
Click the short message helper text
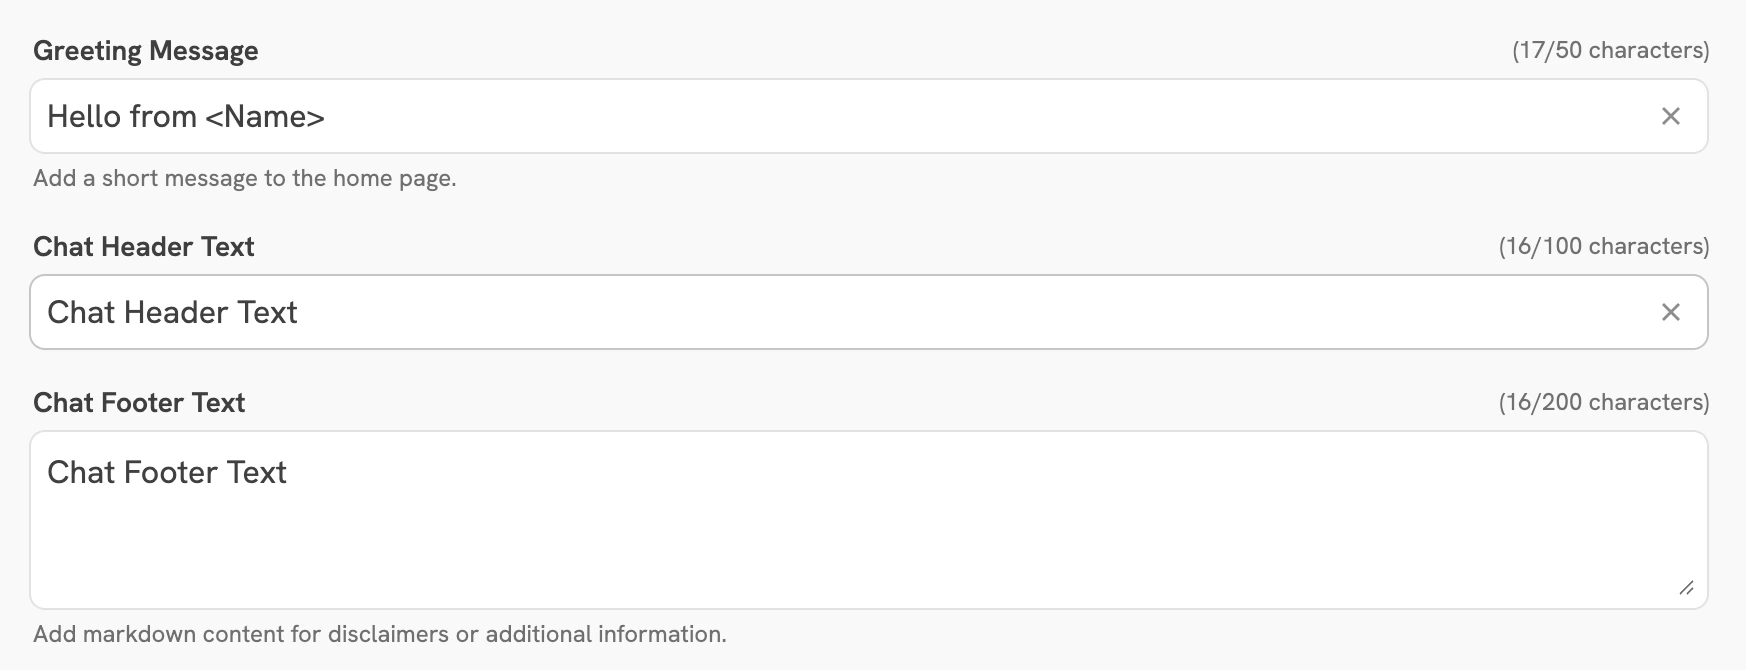click(245, 178)
